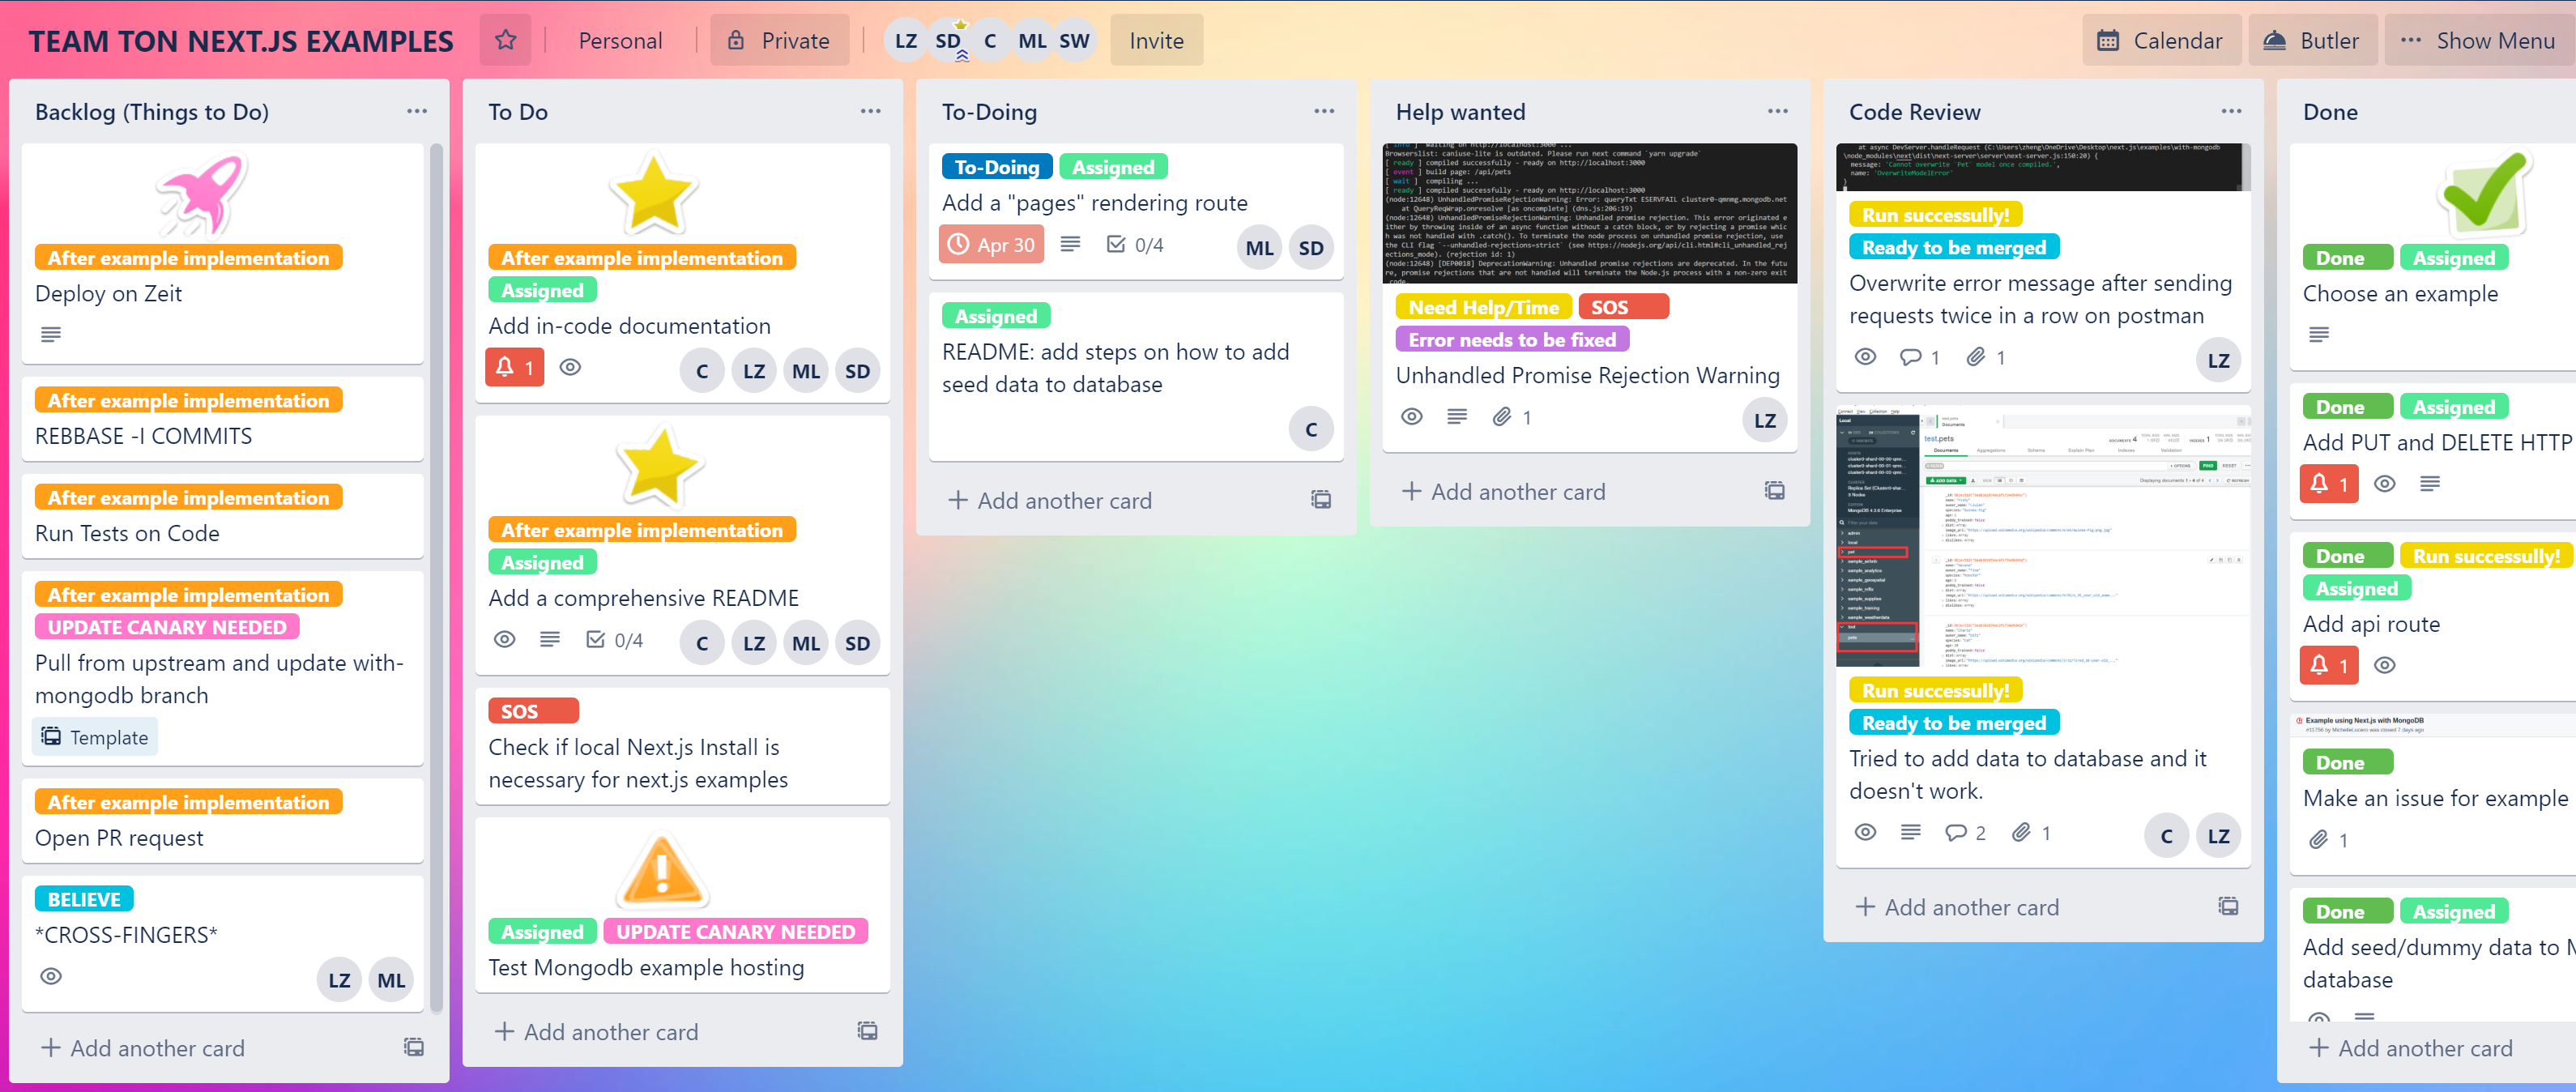Image resolution: width=2576 pixels, height=1092 pixels.
Task: Click notification bell on Add in-code documentation card
Action: [515, 368]
